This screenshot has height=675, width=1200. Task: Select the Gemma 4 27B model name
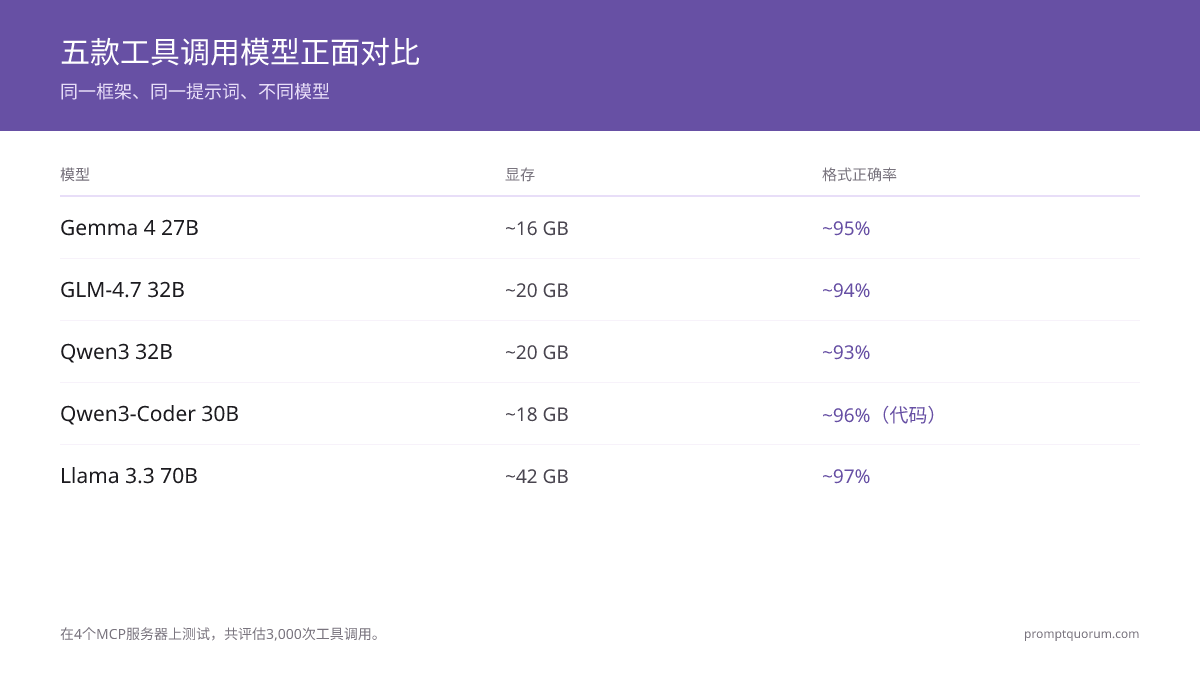click(129, 228)
